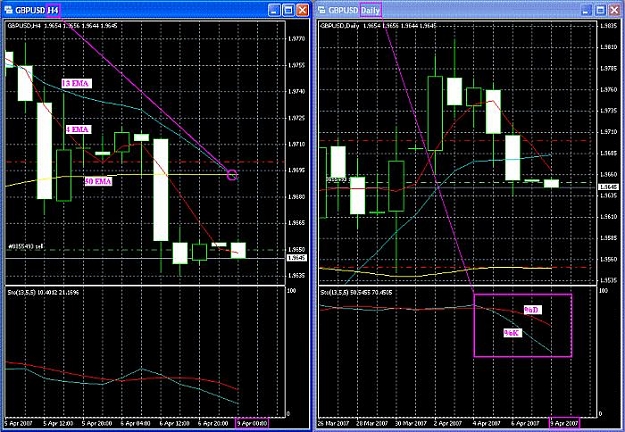Click 1.9770 on the H4 price axis

pyautogui.click(x=296, y=39)
